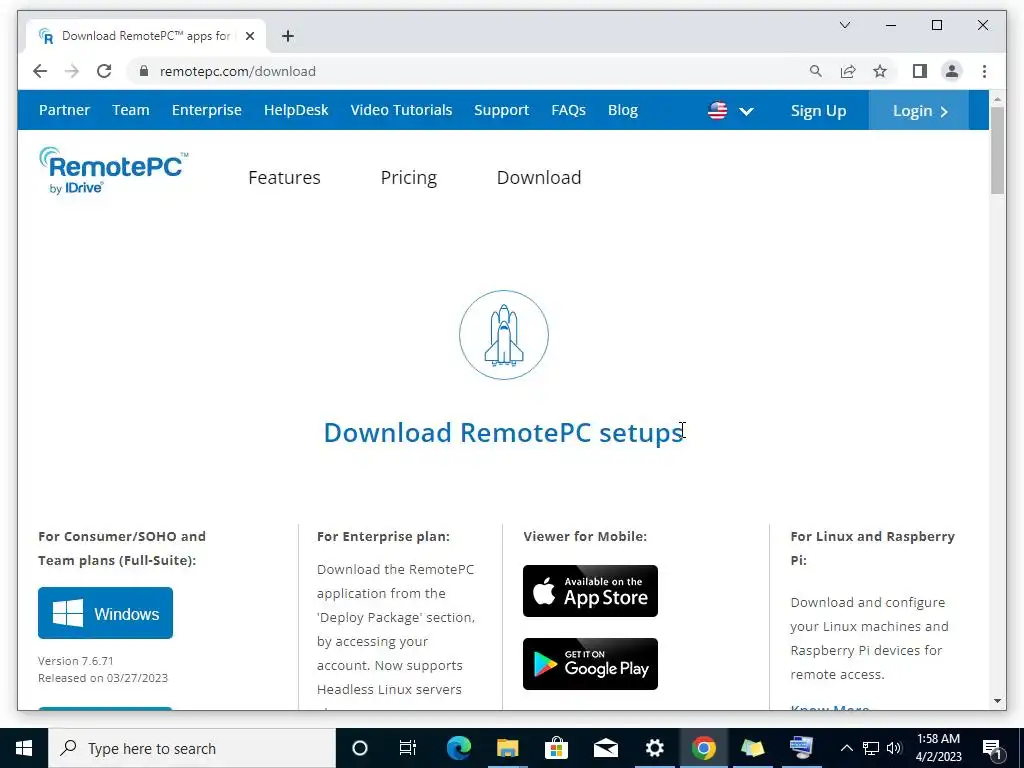Open volume speaker icon in tray
This screenshot has height=768, width=1024.
(x=894, y=748)
